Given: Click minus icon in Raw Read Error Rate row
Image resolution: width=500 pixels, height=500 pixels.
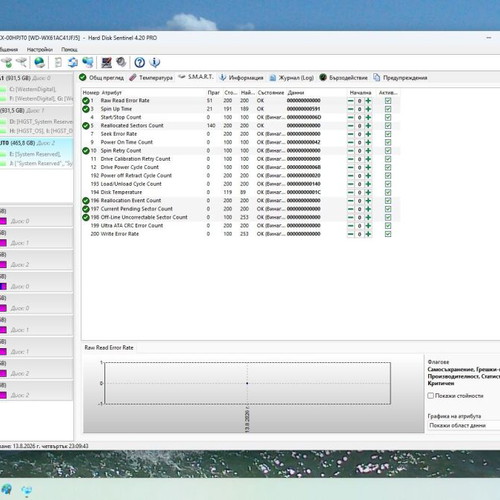Looking at the screenshot, I should click(x=351, y=101).
